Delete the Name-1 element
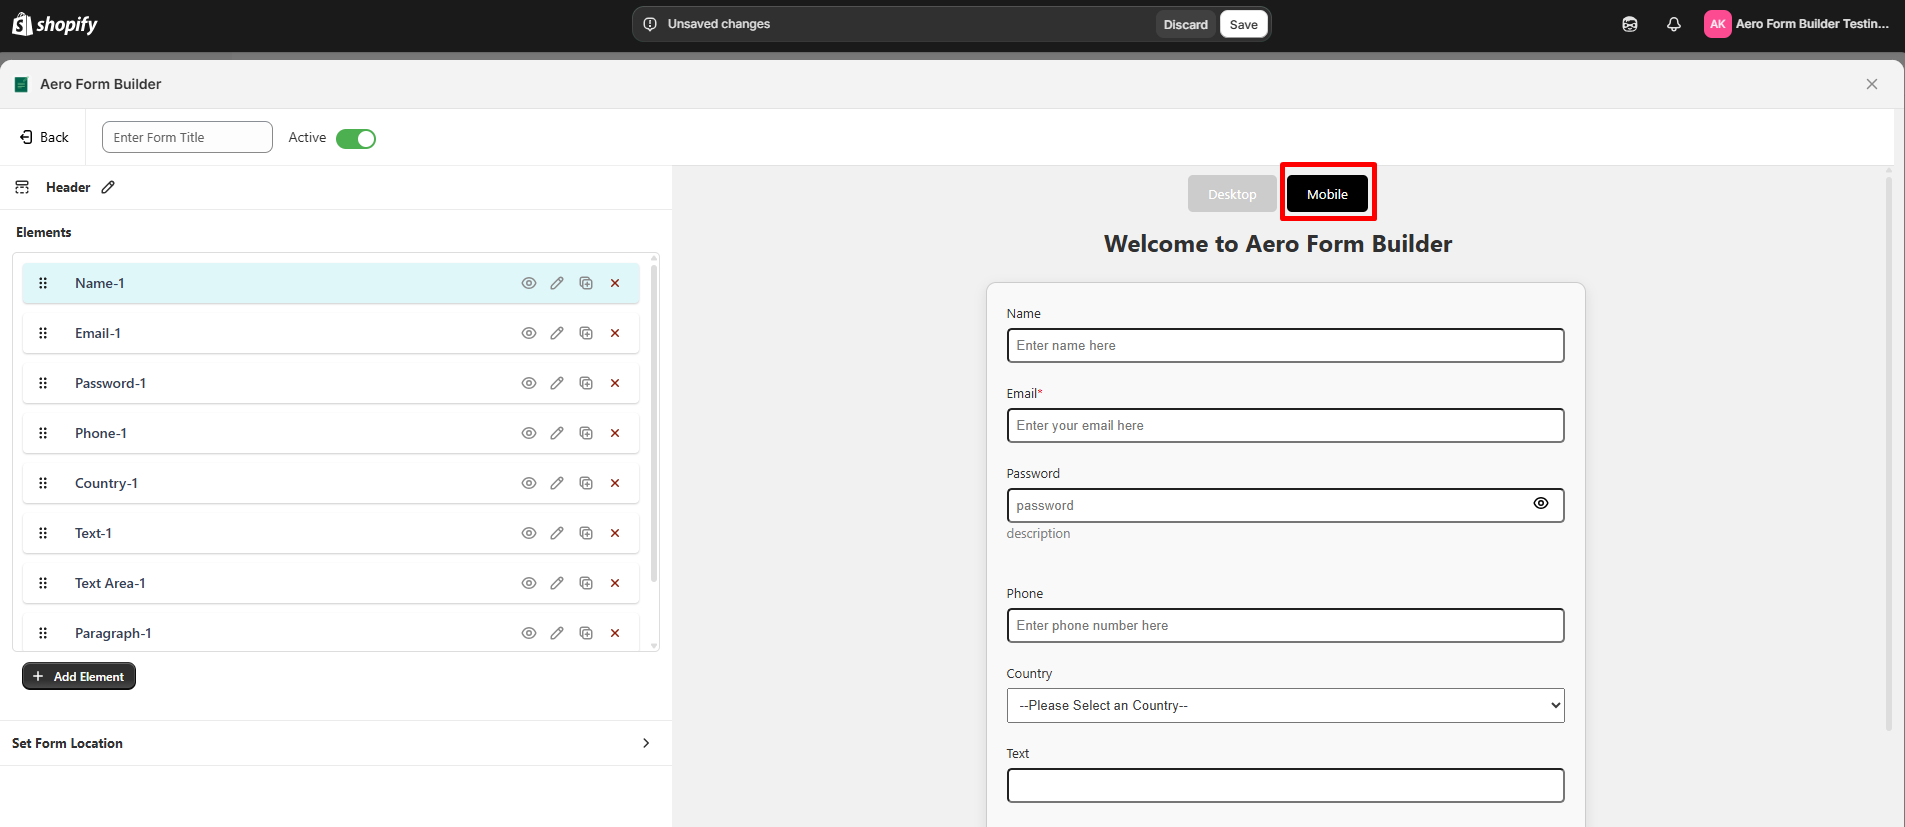Screen dimensions: 1905x827 coord(615,283)
